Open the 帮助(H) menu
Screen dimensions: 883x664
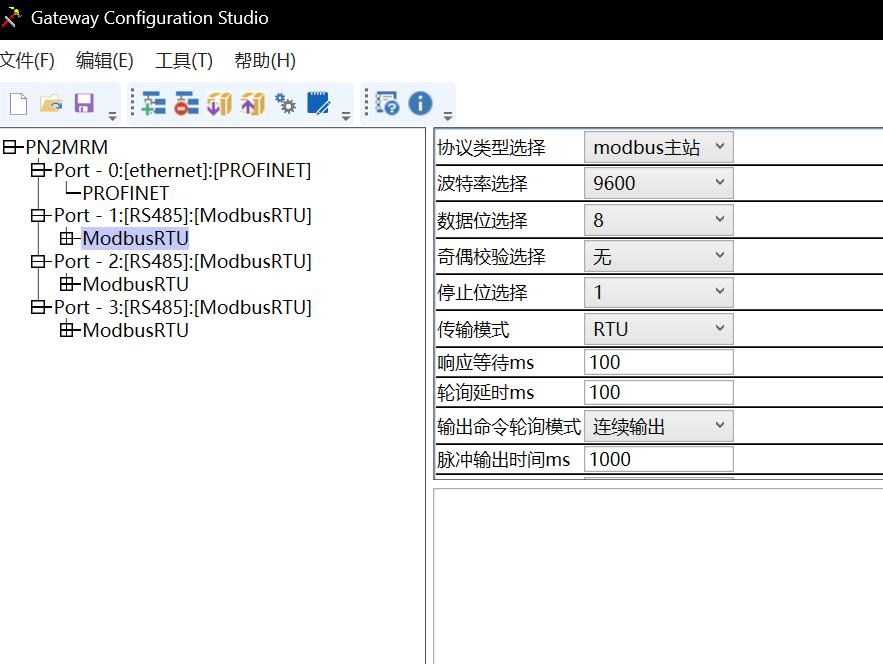click(265, 61)
